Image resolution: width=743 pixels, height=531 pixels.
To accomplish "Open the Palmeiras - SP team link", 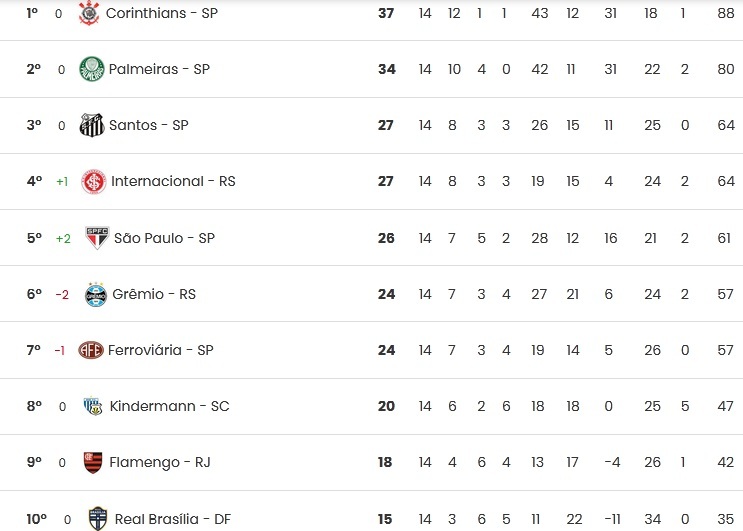I will [159, 69].
